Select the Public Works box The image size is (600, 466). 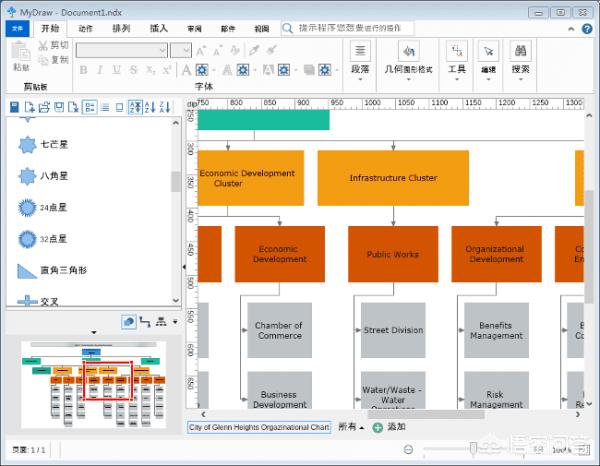click(x=393, y=254)
